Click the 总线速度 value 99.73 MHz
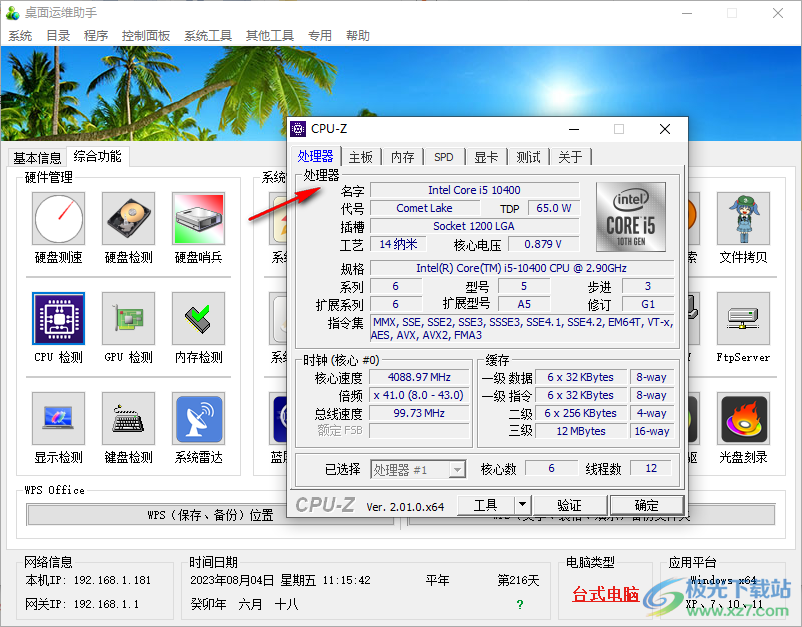The height and width of the screenshot is (627, 802). pyautogui.click(x=419, y=413)
